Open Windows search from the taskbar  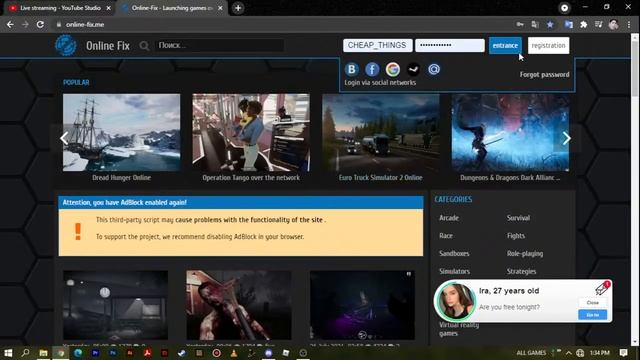point(25,353)
